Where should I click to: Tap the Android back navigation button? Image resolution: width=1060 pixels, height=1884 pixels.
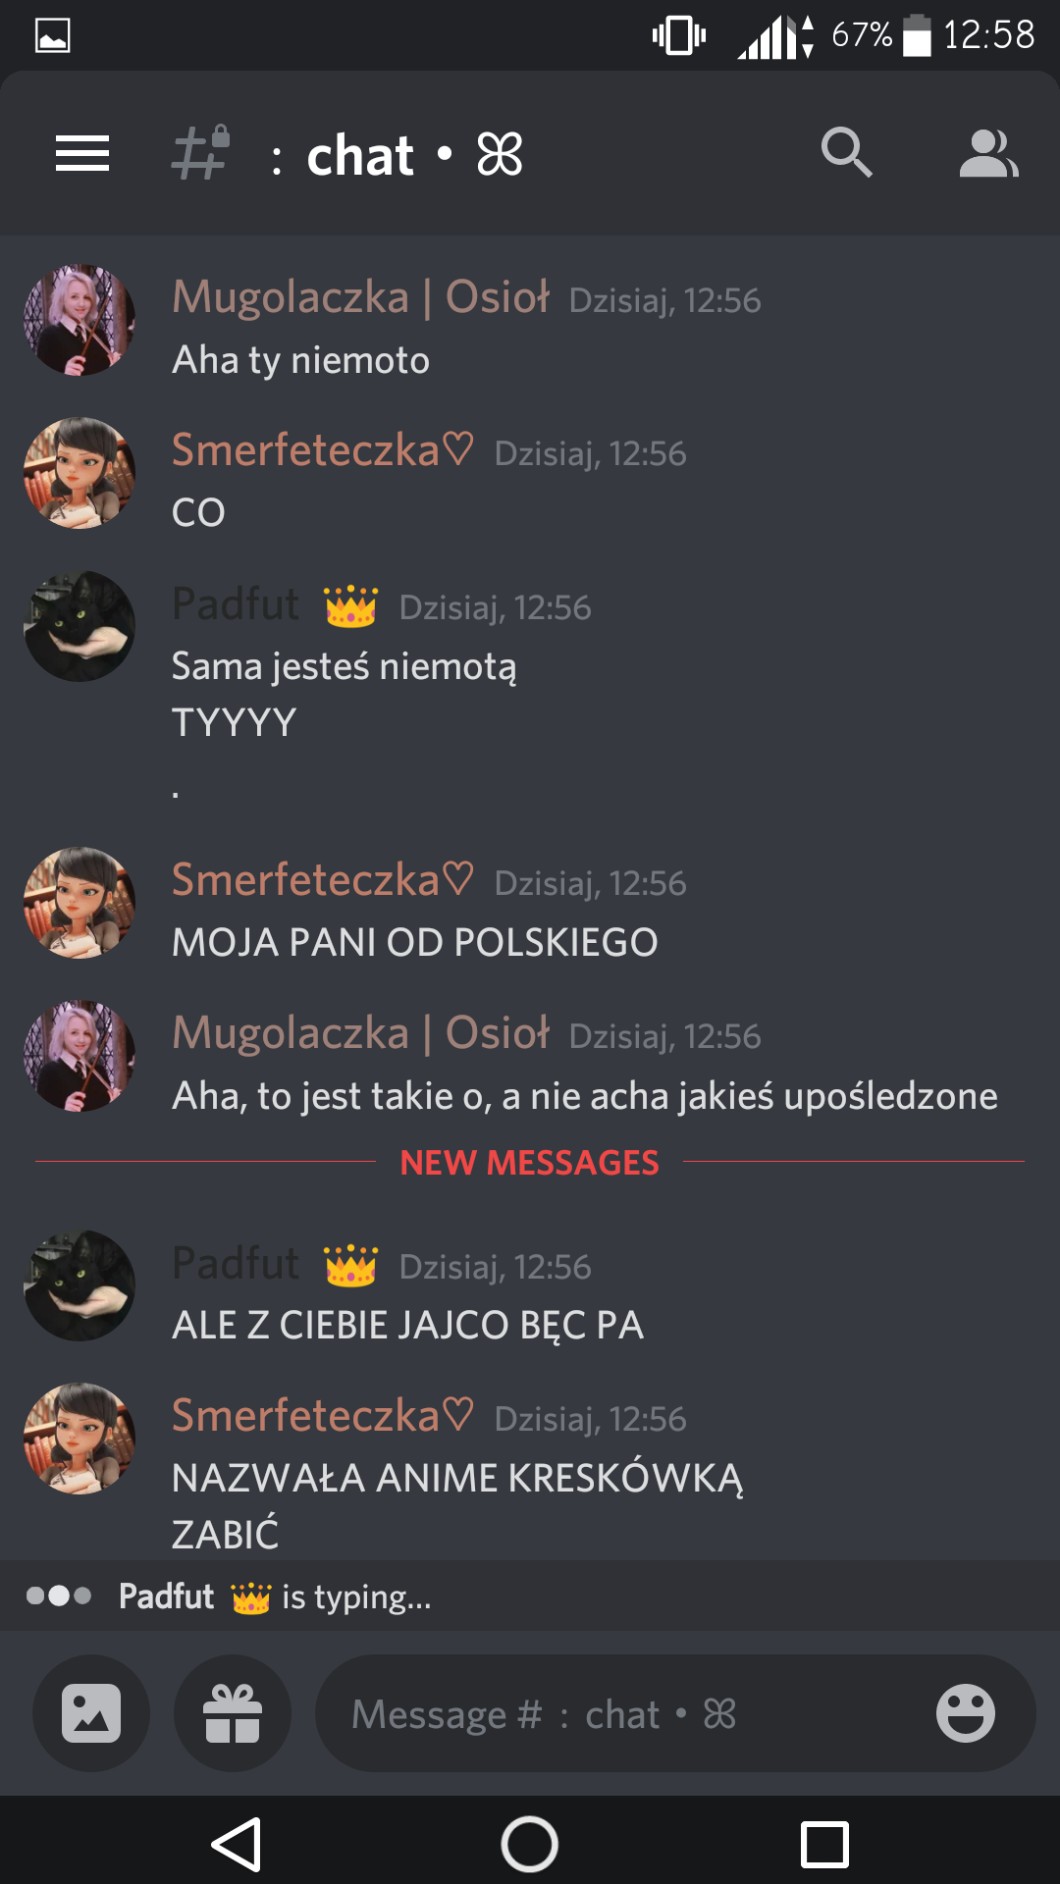pos(237,1843)
